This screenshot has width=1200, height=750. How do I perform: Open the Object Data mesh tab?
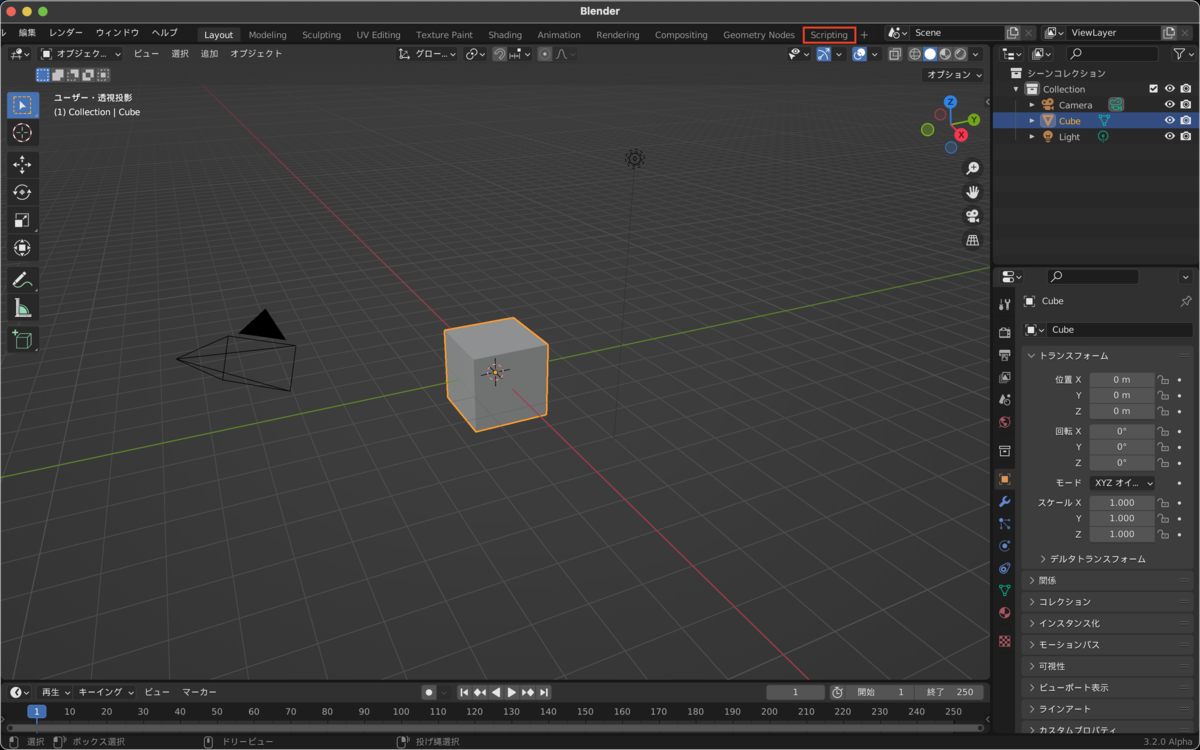click(x=1005, y=590)
